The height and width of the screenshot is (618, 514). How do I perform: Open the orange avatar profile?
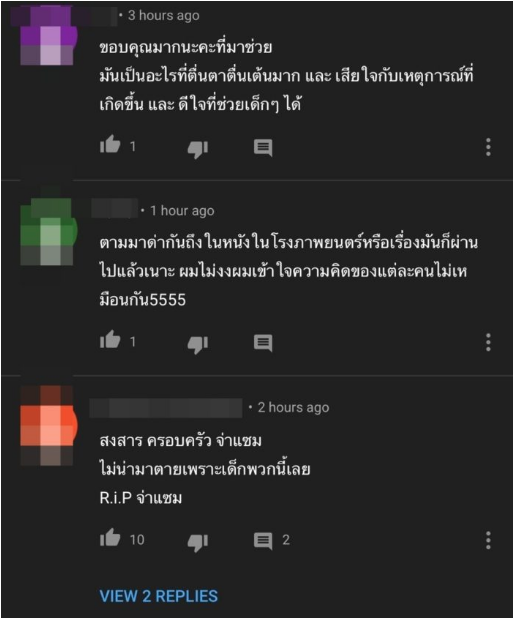pos(47,426)
